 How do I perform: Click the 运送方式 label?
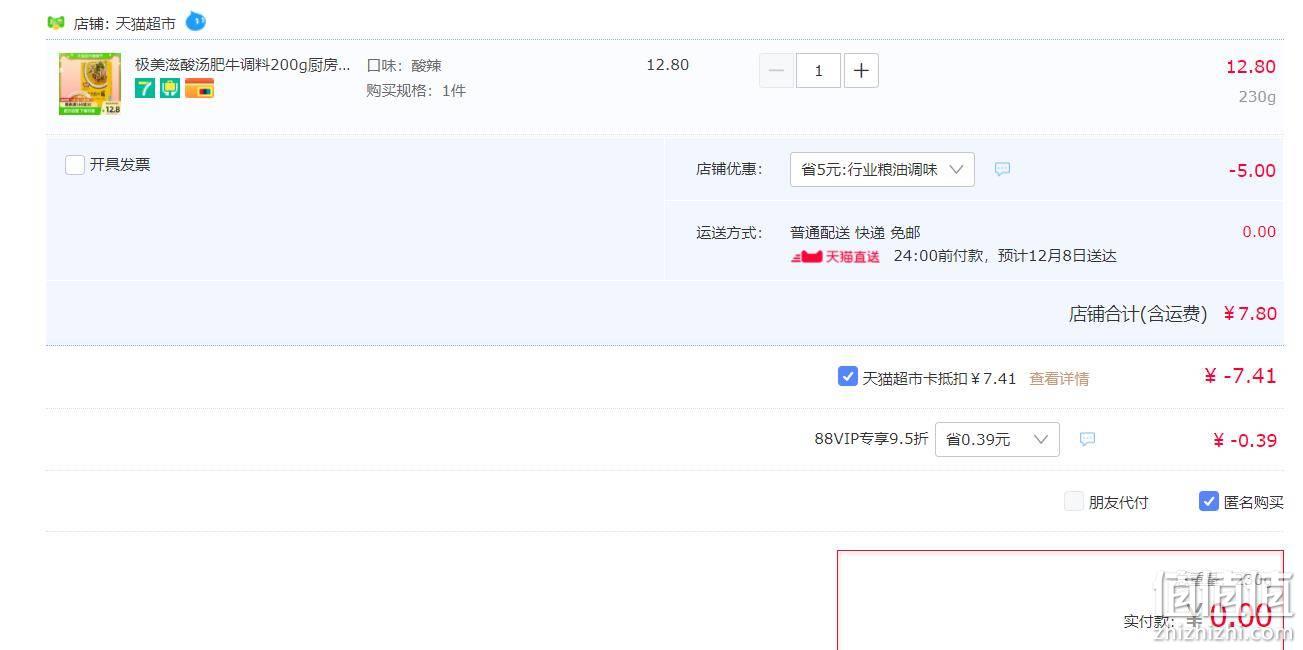(729, 232)
